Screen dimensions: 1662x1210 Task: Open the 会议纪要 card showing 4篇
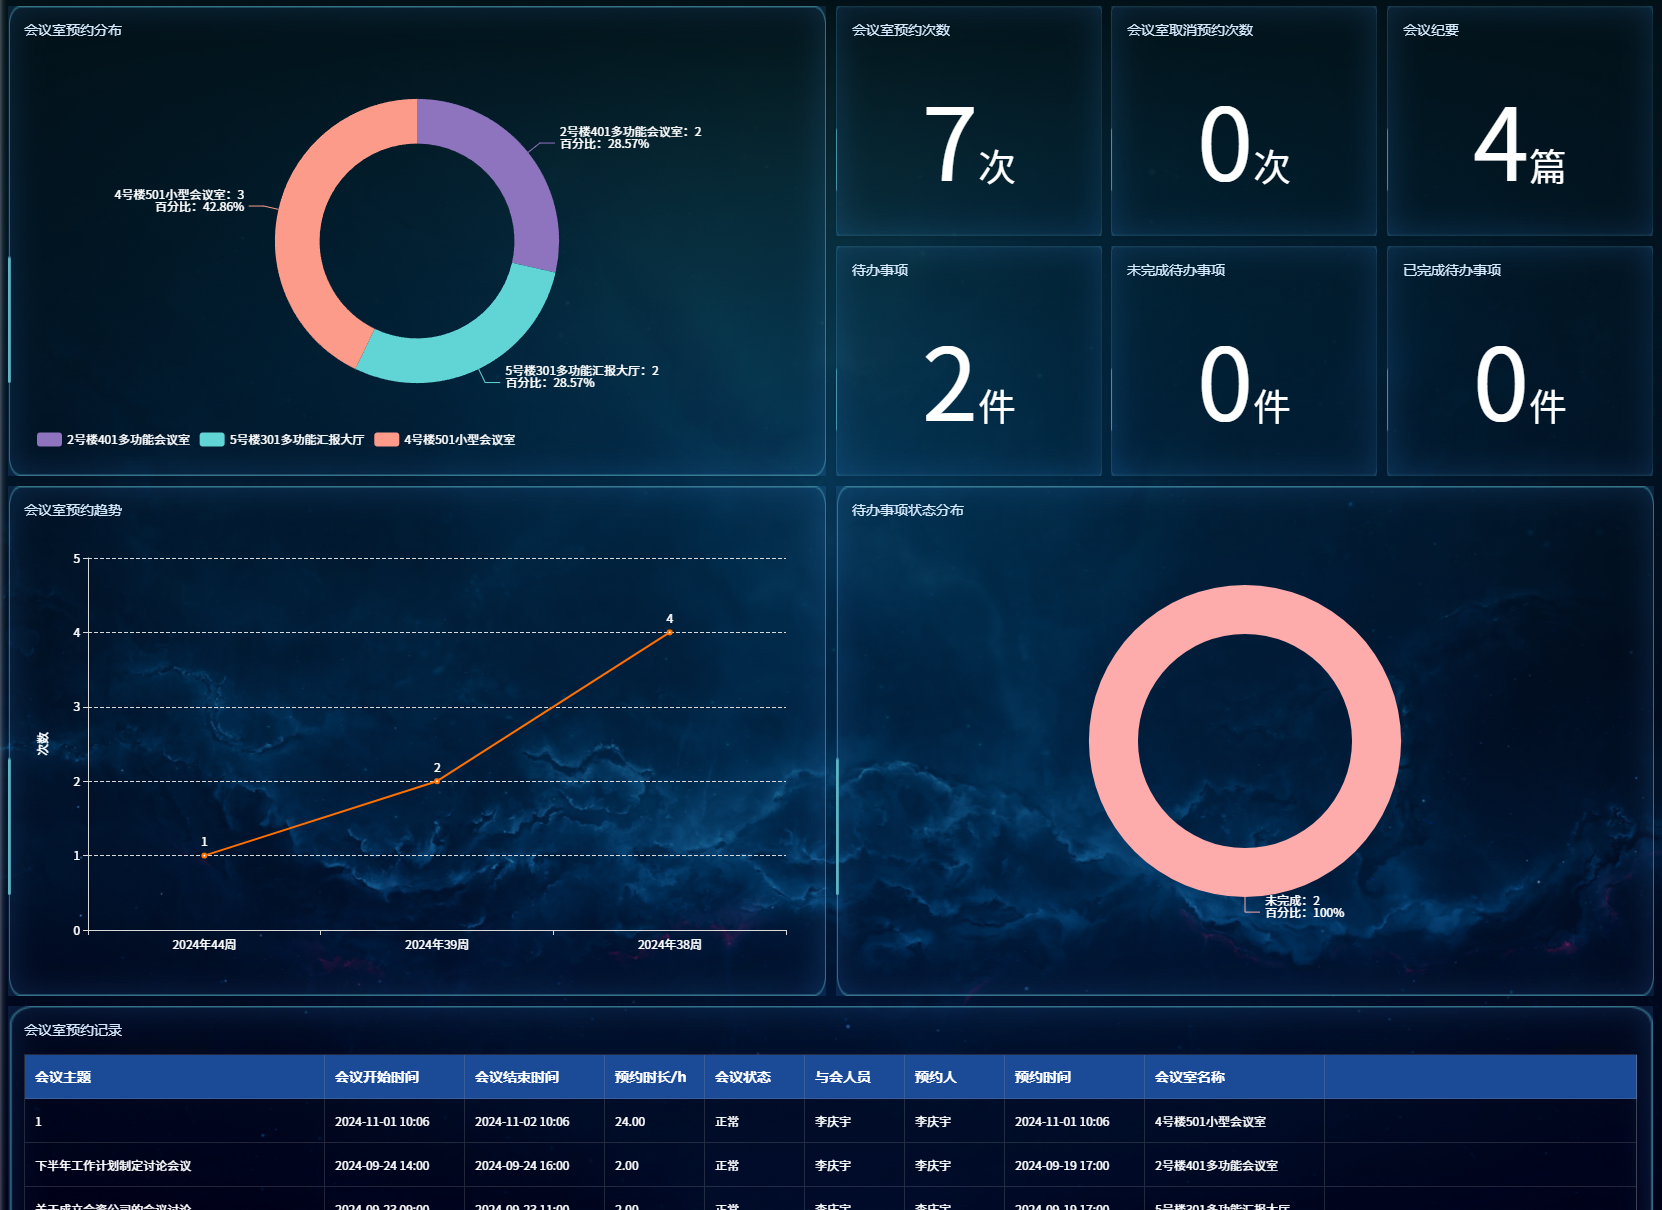(x=1519, y=122)
